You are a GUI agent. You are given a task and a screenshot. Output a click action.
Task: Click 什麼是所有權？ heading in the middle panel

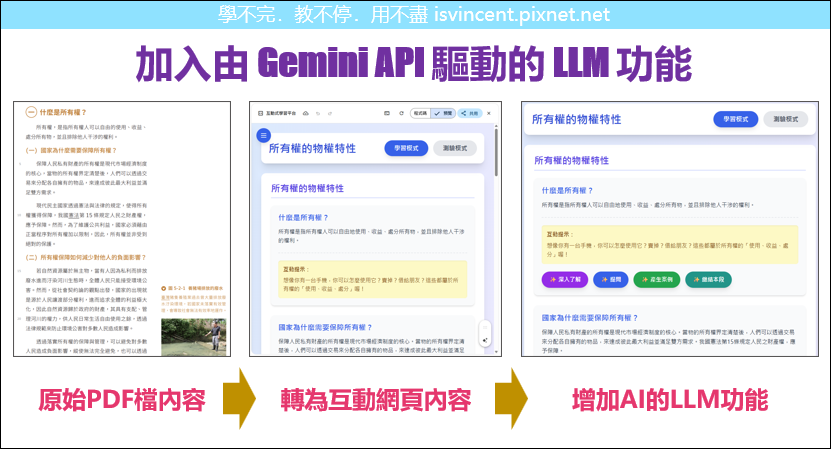[303, 217]
